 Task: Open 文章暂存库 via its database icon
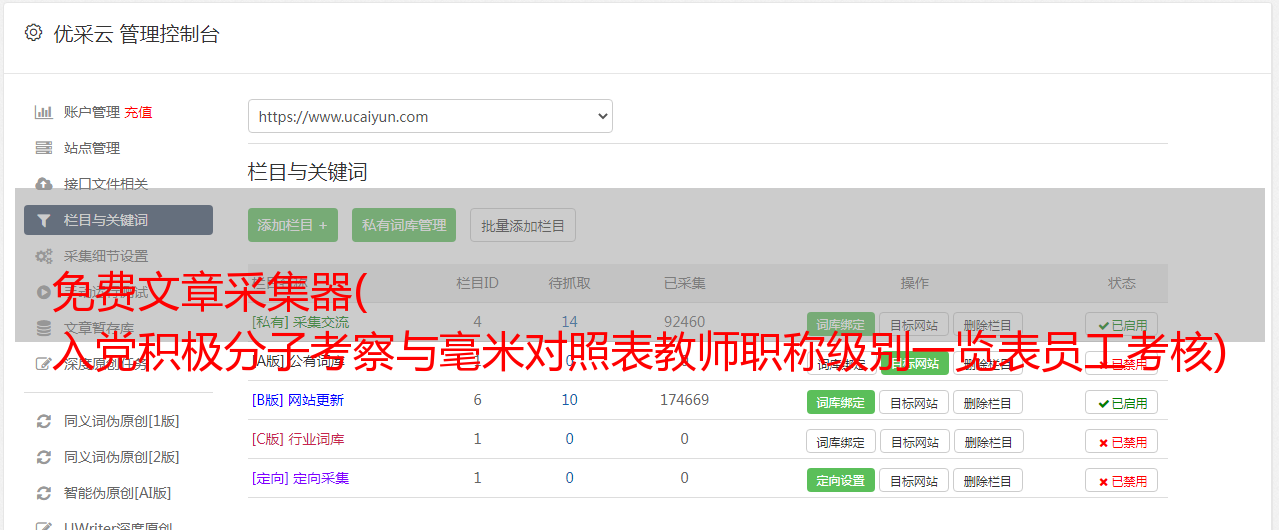click(44, 328)
